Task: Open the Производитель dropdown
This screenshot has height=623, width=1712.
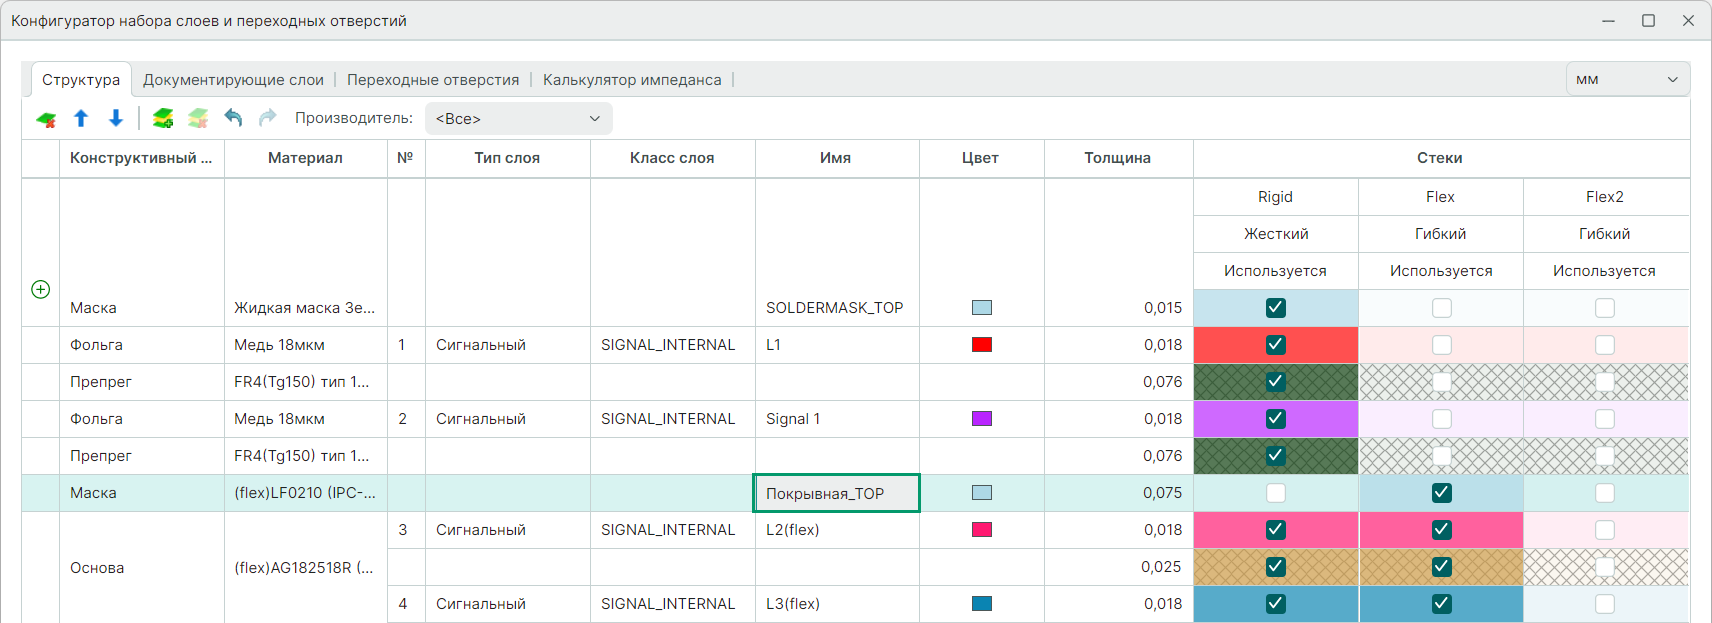Action: pyautogui.click(x=518, y=119)
